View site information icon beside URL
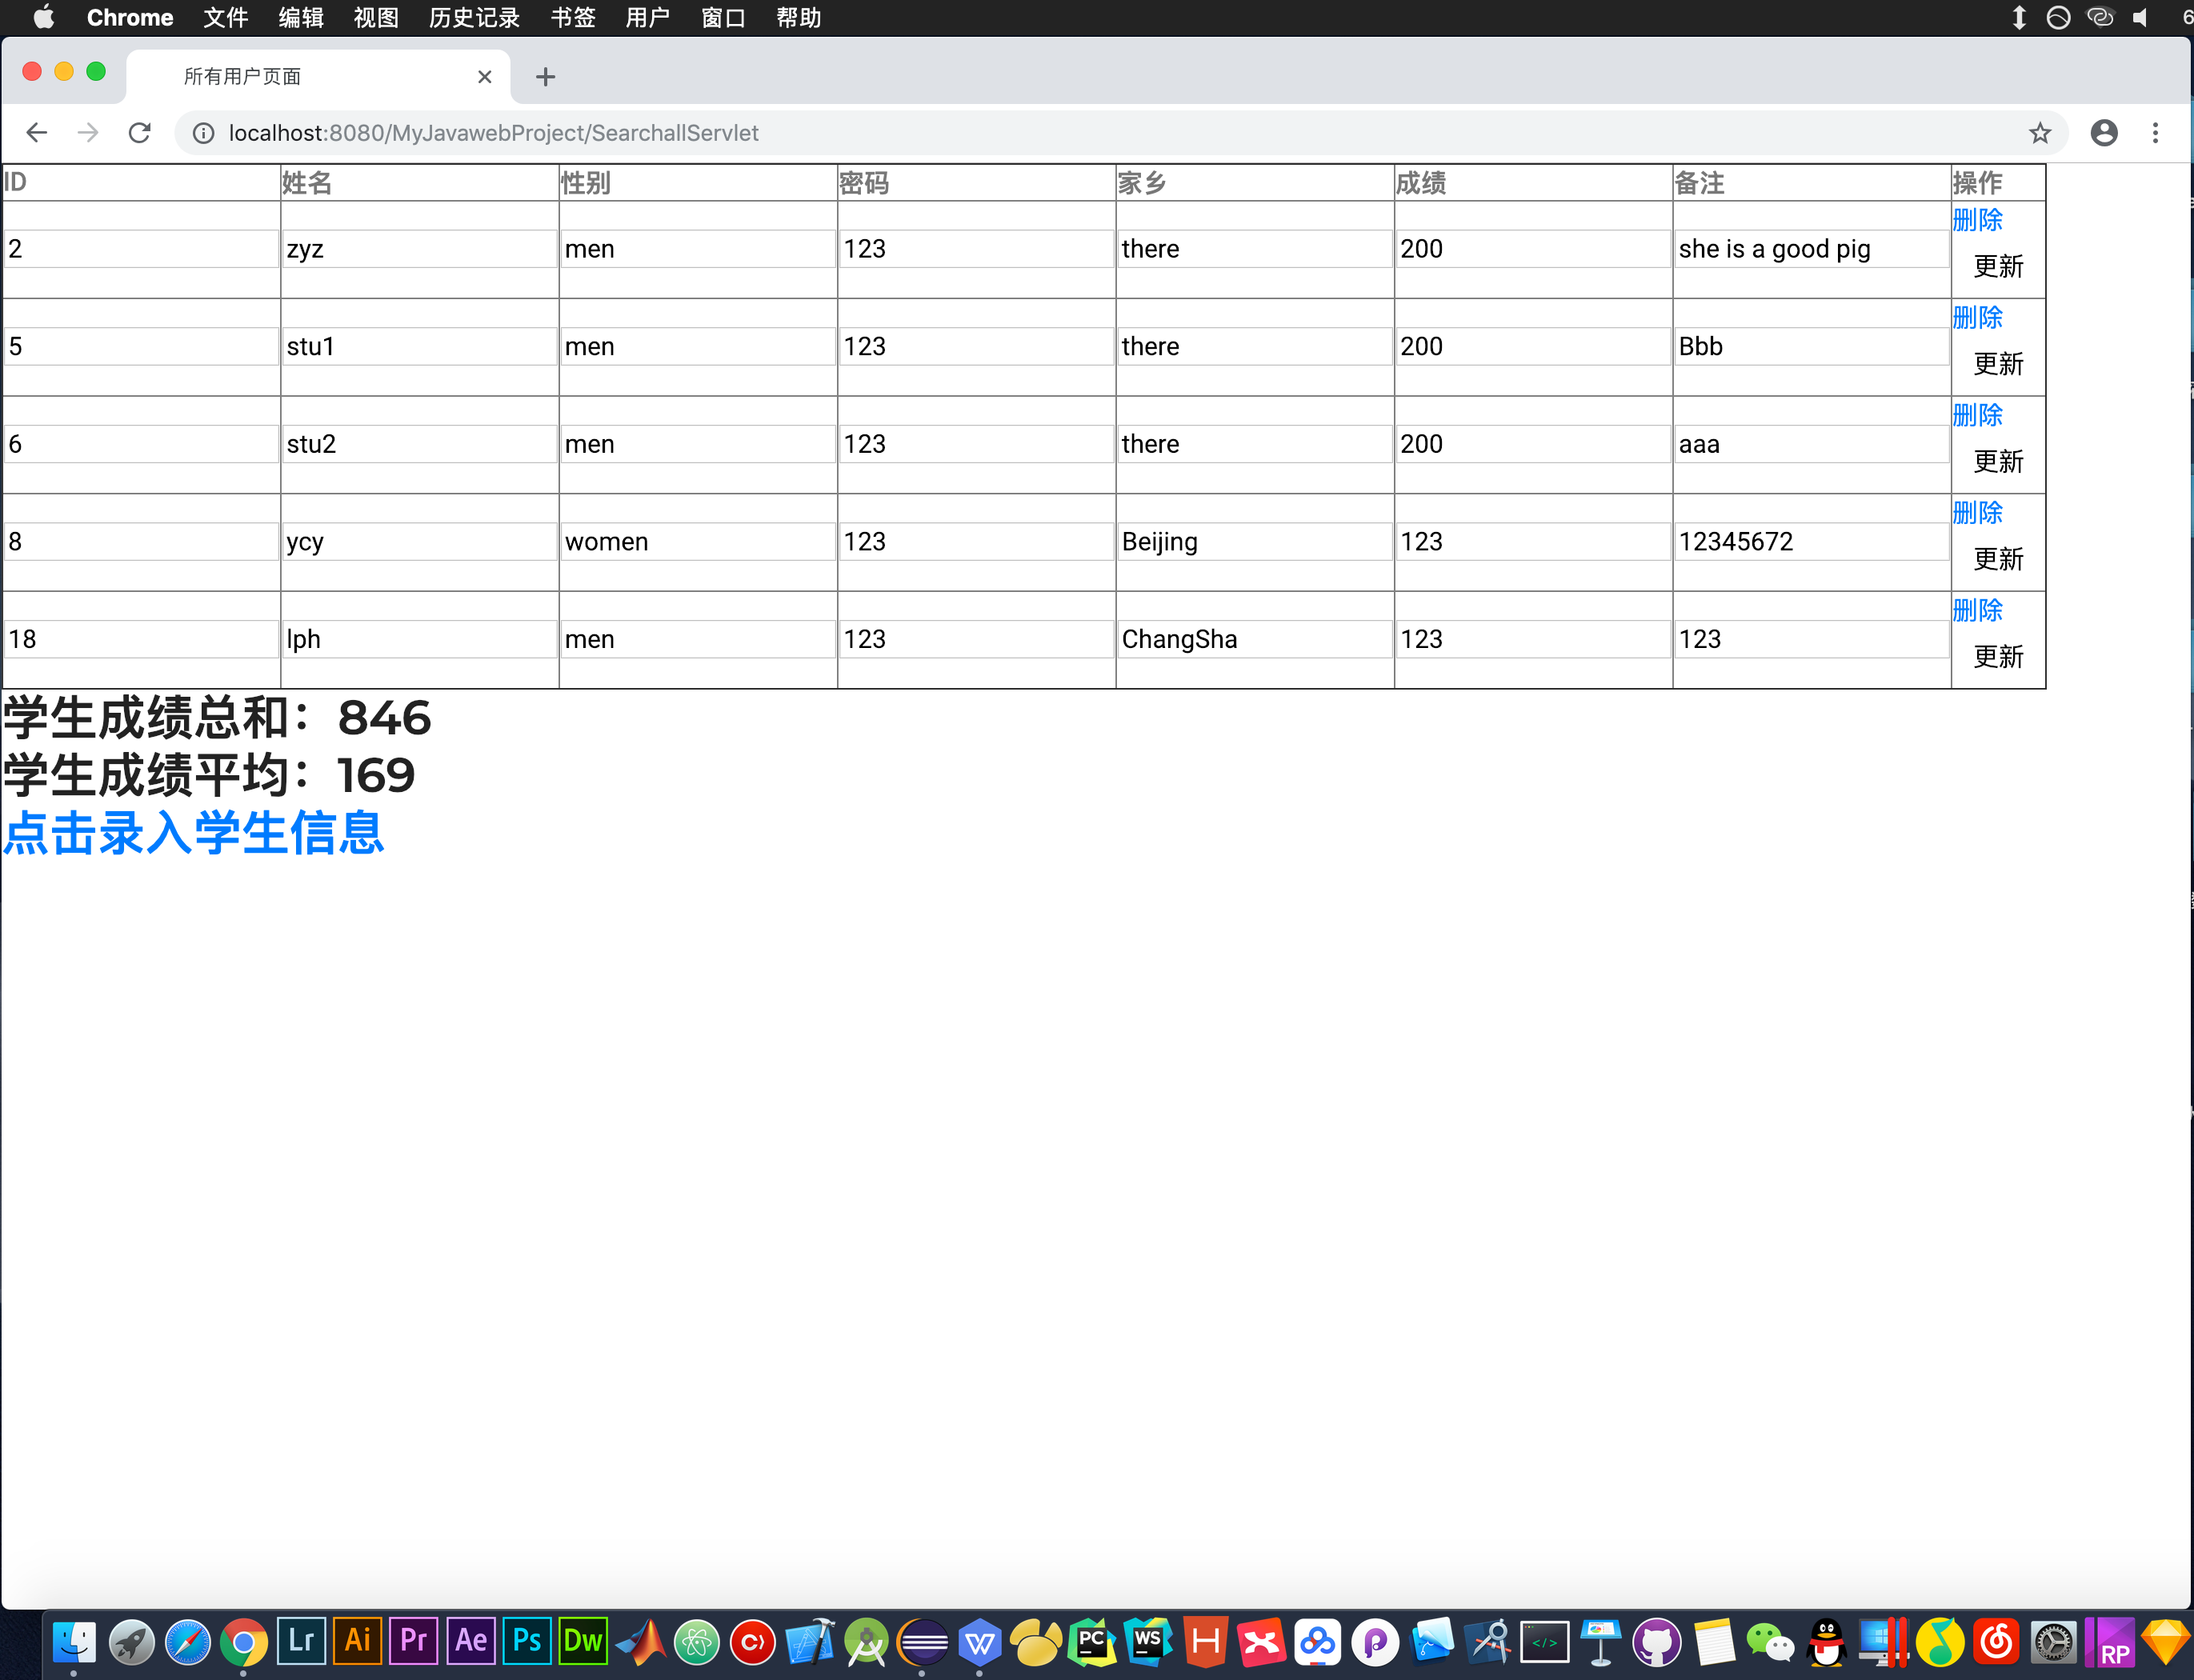Screen dimensions: 2194x1680 203,133
